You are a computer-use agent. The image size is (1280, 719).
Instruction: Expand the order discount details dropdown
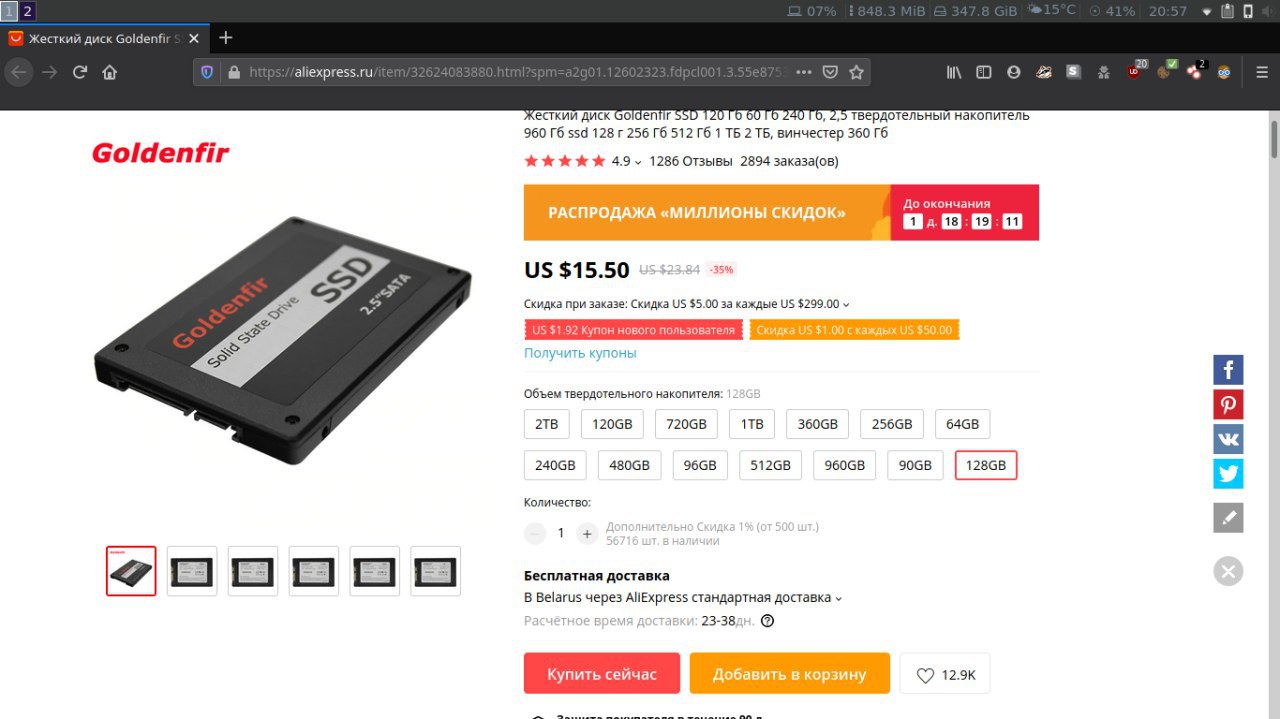tap(846, 305)
